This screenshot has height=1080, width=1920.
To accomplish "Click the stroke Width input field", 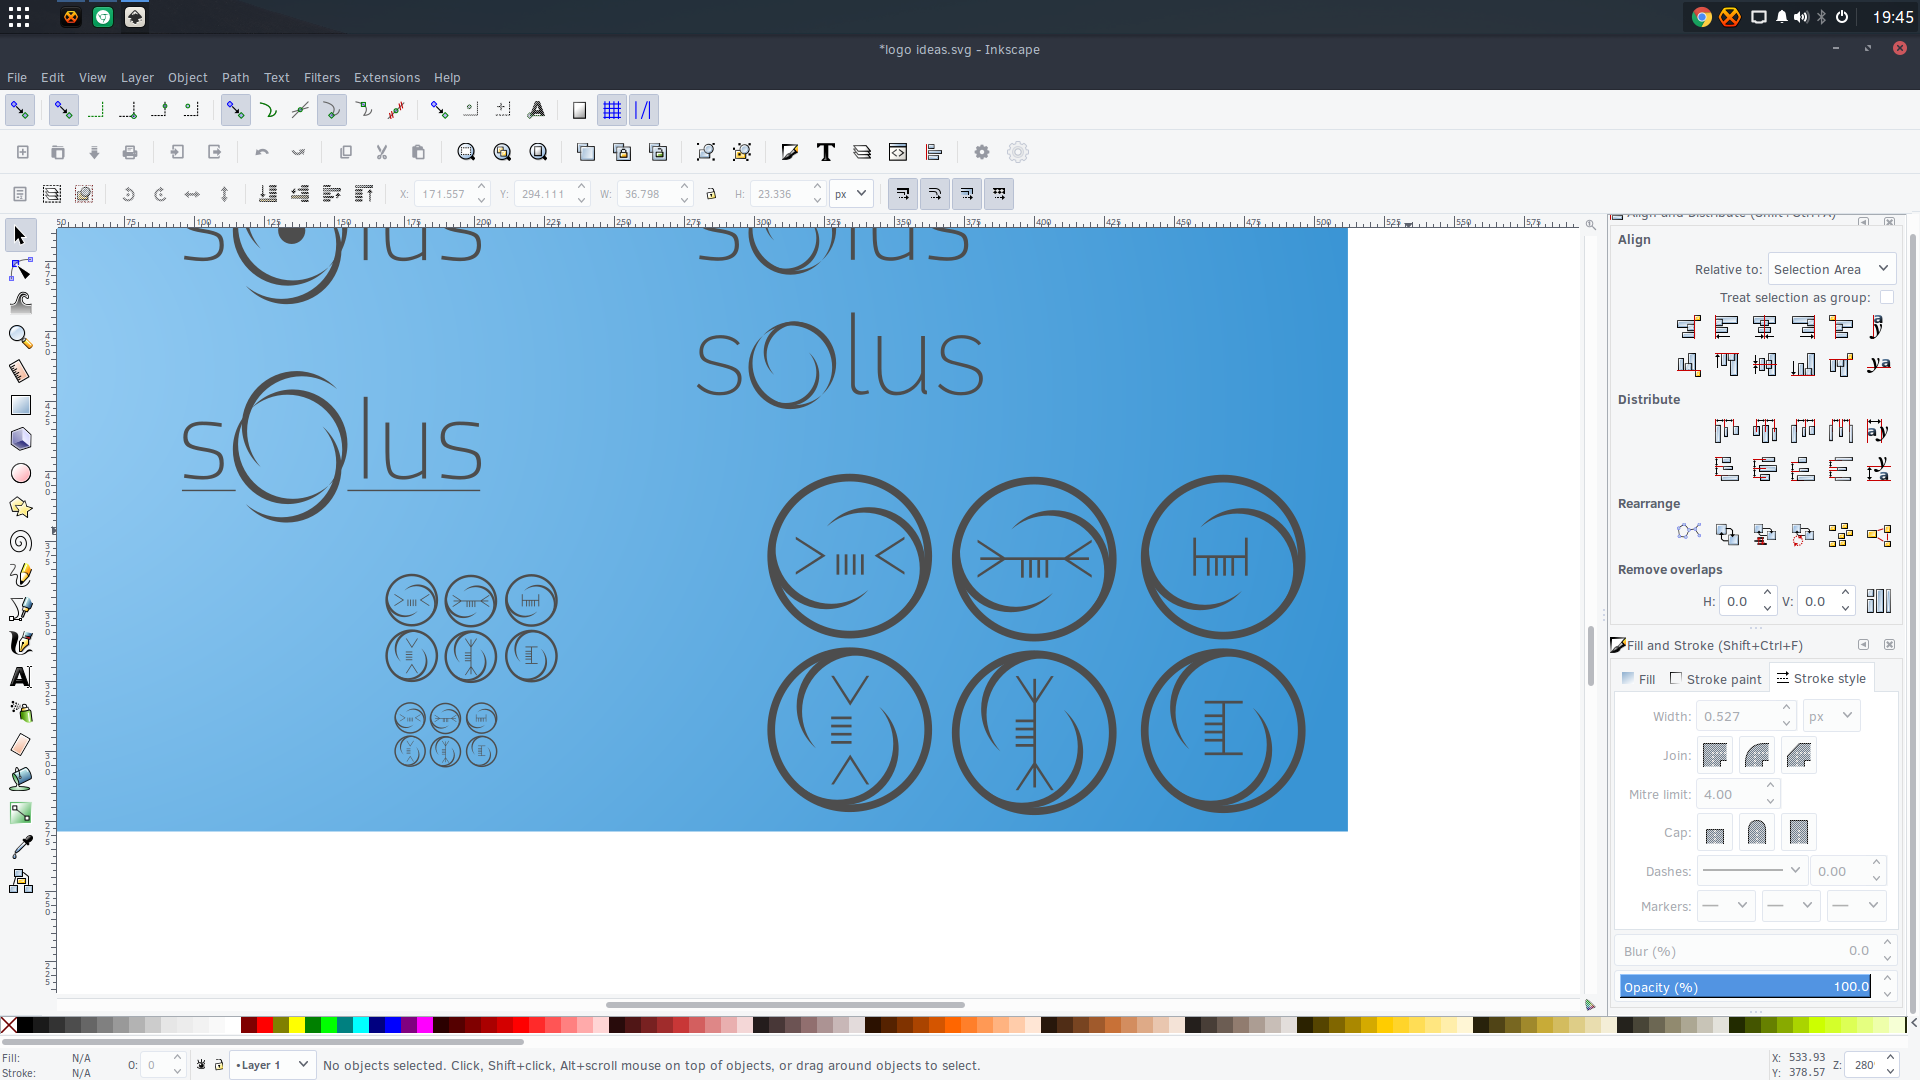I will pos(1738,716).
